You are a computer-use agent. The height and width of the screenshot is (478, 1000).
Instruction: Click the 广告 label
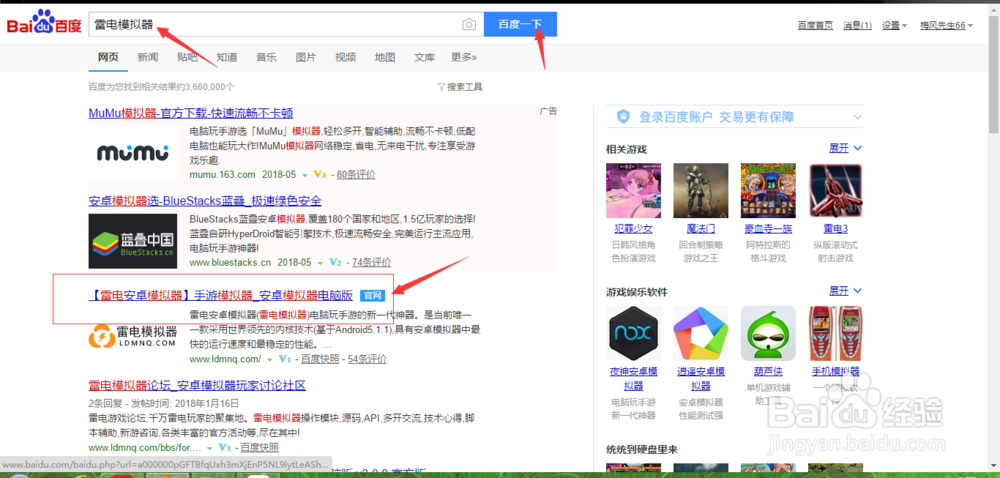pyautogui.click(x=548, y=110)
